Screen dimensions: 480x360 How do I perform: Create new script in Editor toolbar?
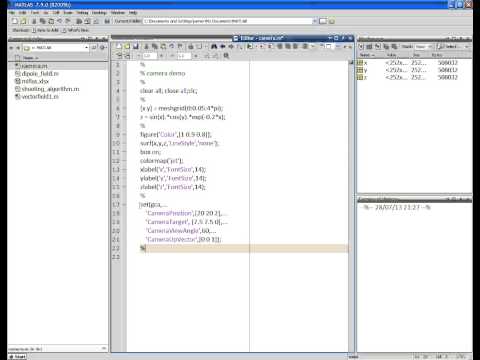pyautogui.click(x=119, y=46)
